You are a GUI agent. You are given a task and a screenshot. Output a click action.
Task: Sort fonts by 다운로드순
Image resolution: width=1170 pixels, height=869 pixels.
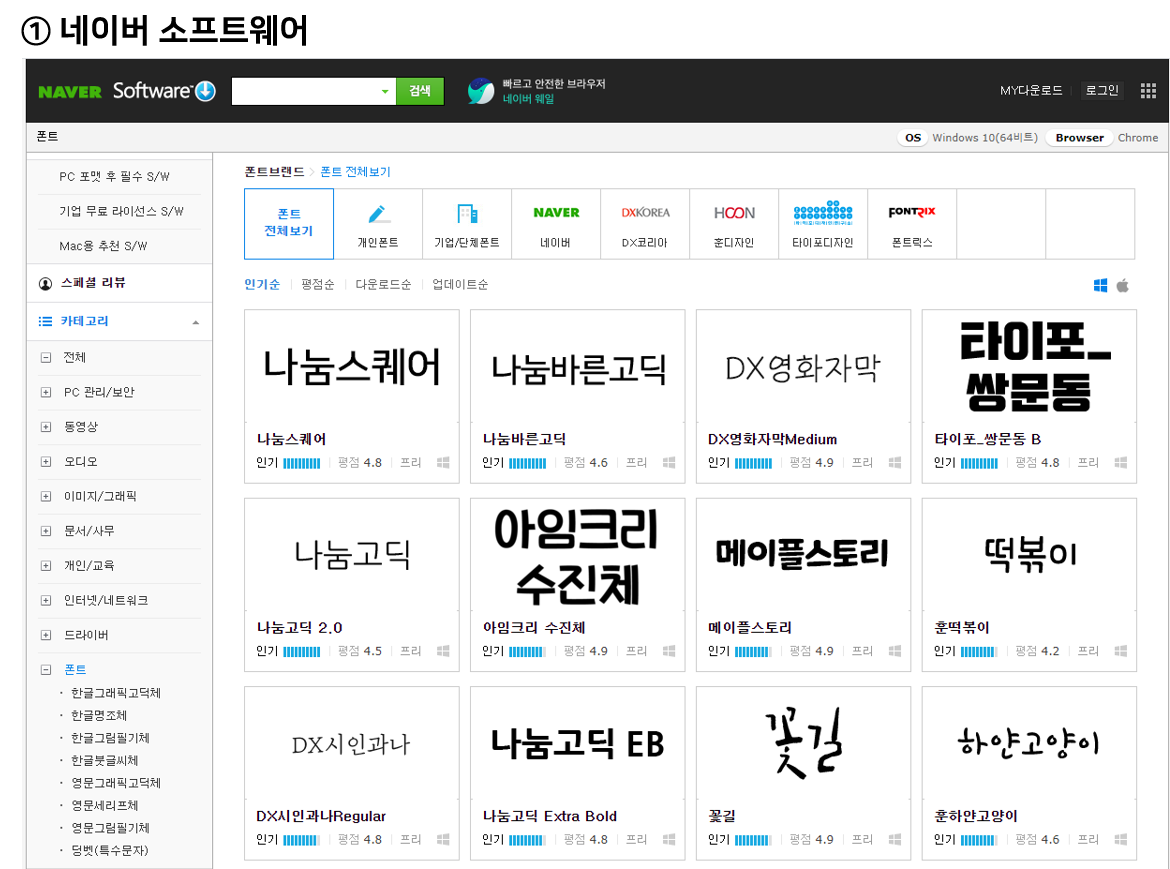tap(383, 284)
